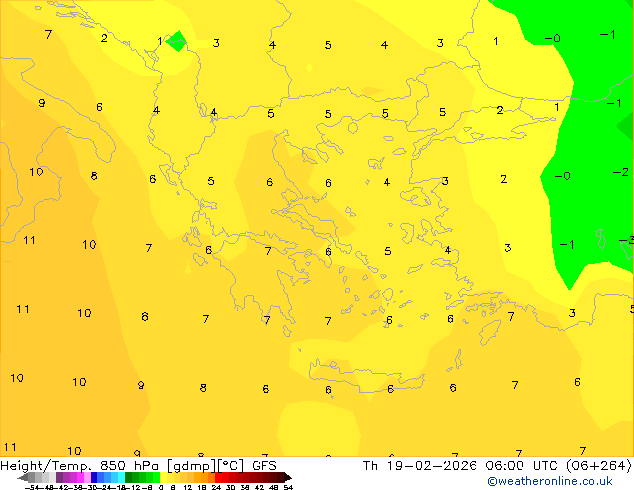
Task: Click the bright yellow legend swatch at 0
Action: point(163,477)
